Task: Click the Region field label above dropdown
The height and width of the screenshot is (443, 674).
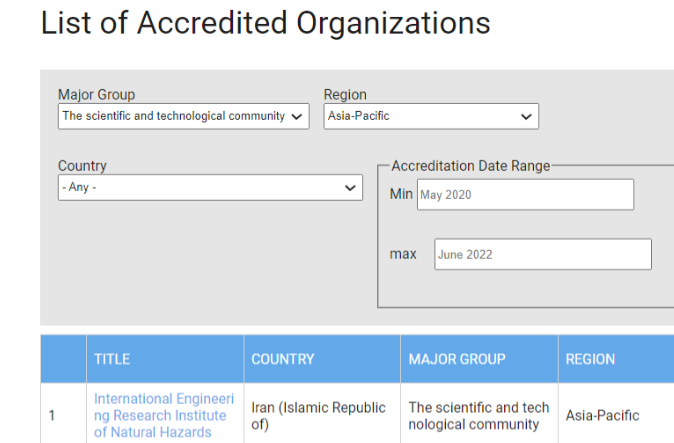Action: click(x=345, y=95)
